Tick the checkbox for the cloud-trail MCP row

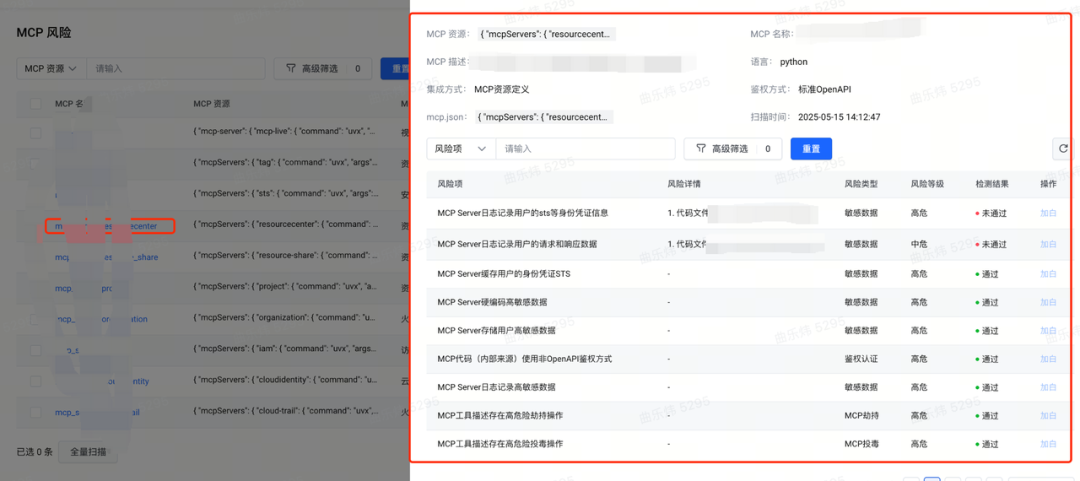click(x=35, y=412)
